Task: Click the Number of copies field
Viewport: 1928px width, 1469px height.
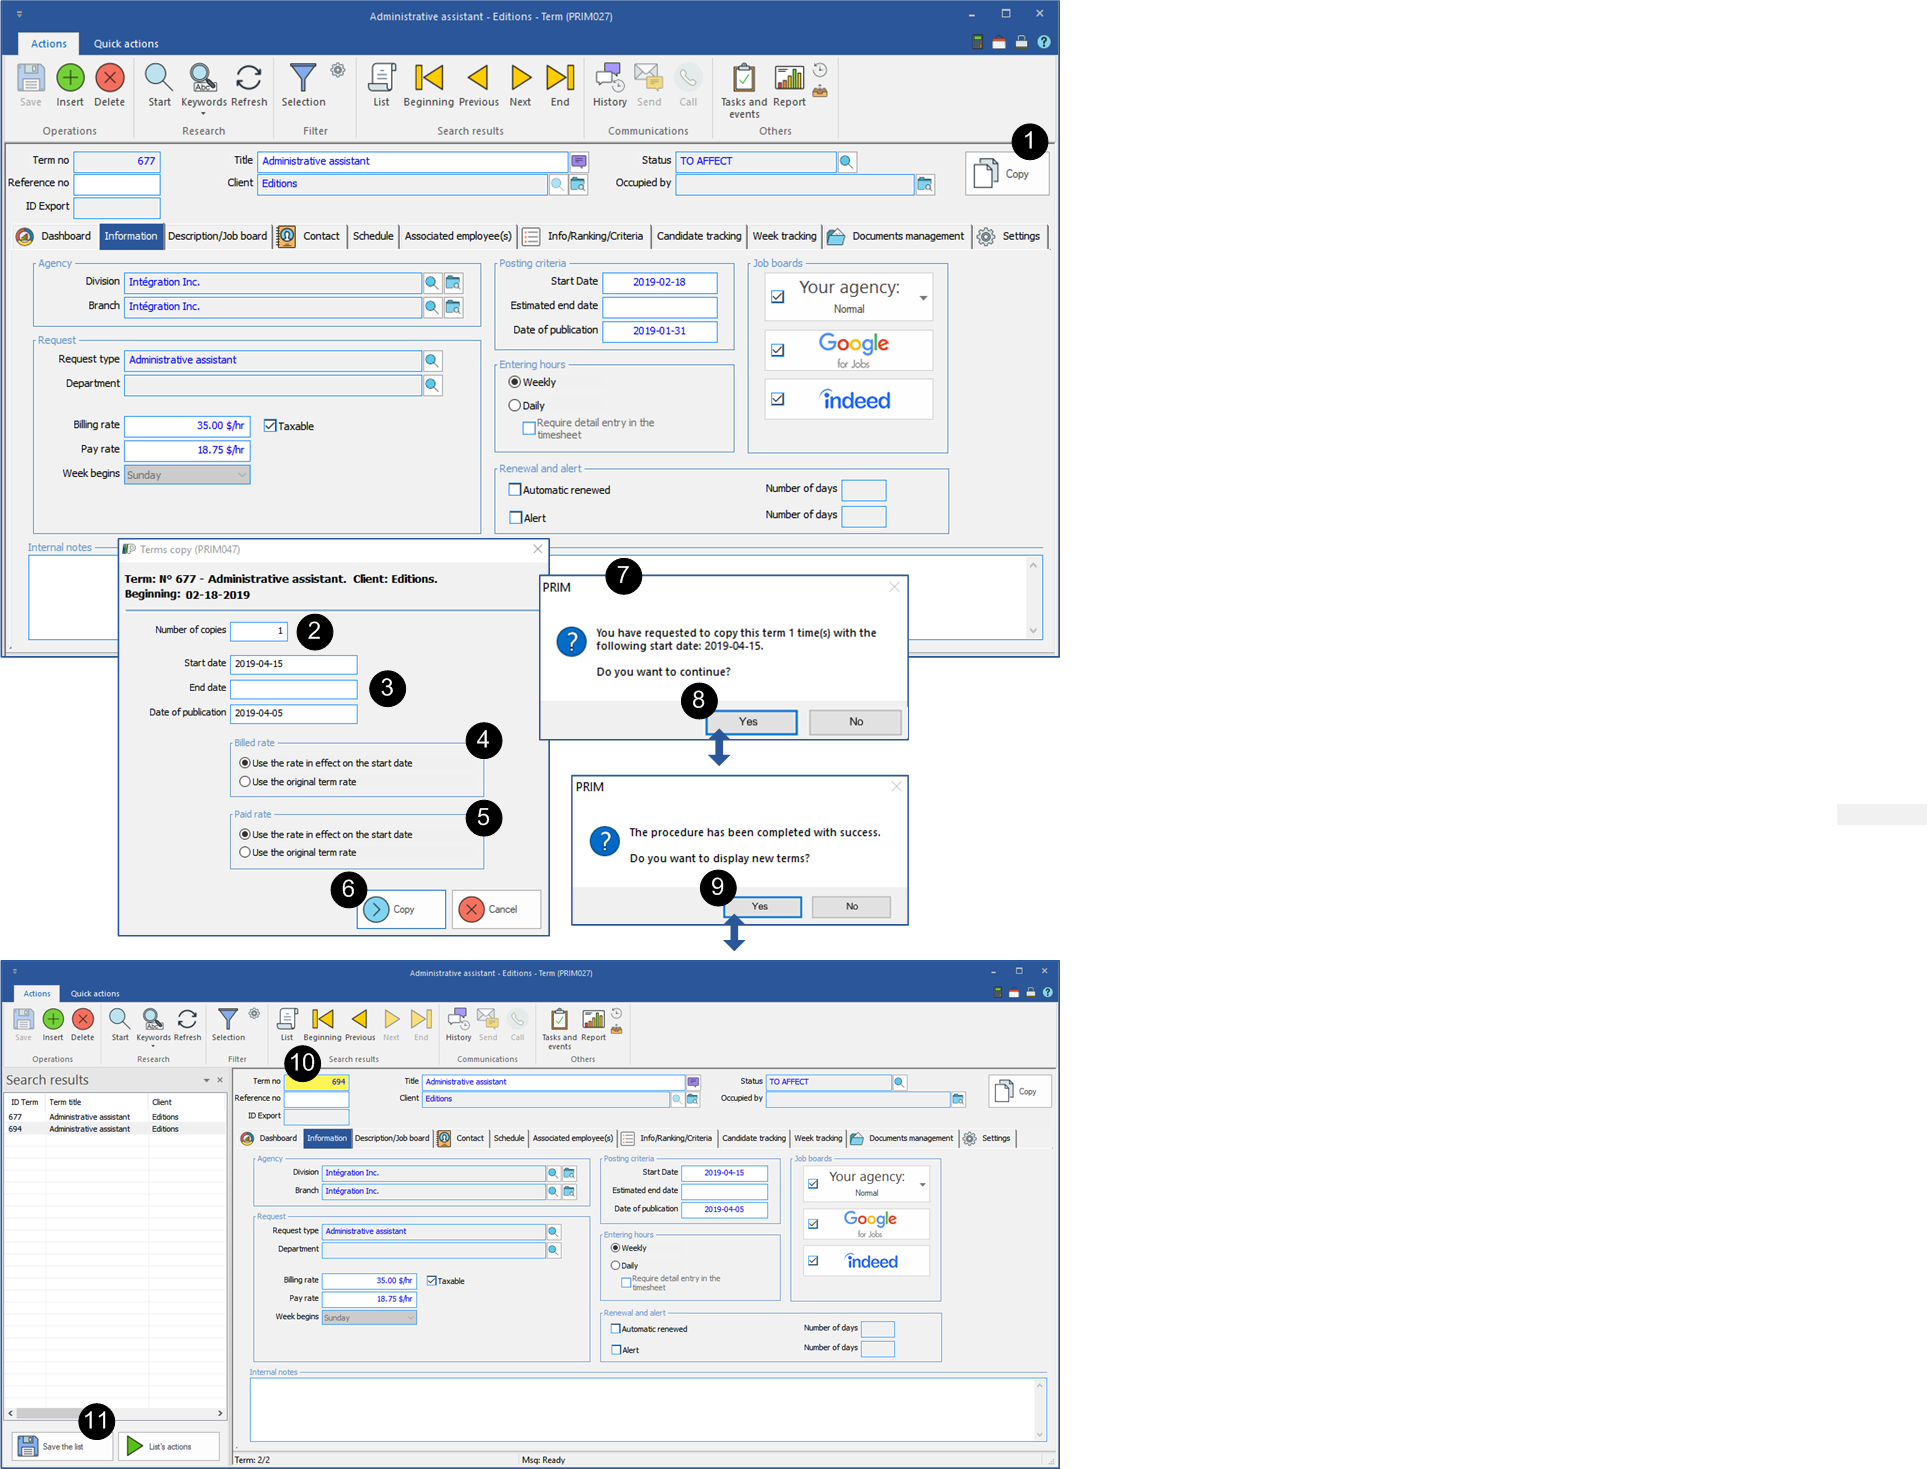Action: click(259, 631)
